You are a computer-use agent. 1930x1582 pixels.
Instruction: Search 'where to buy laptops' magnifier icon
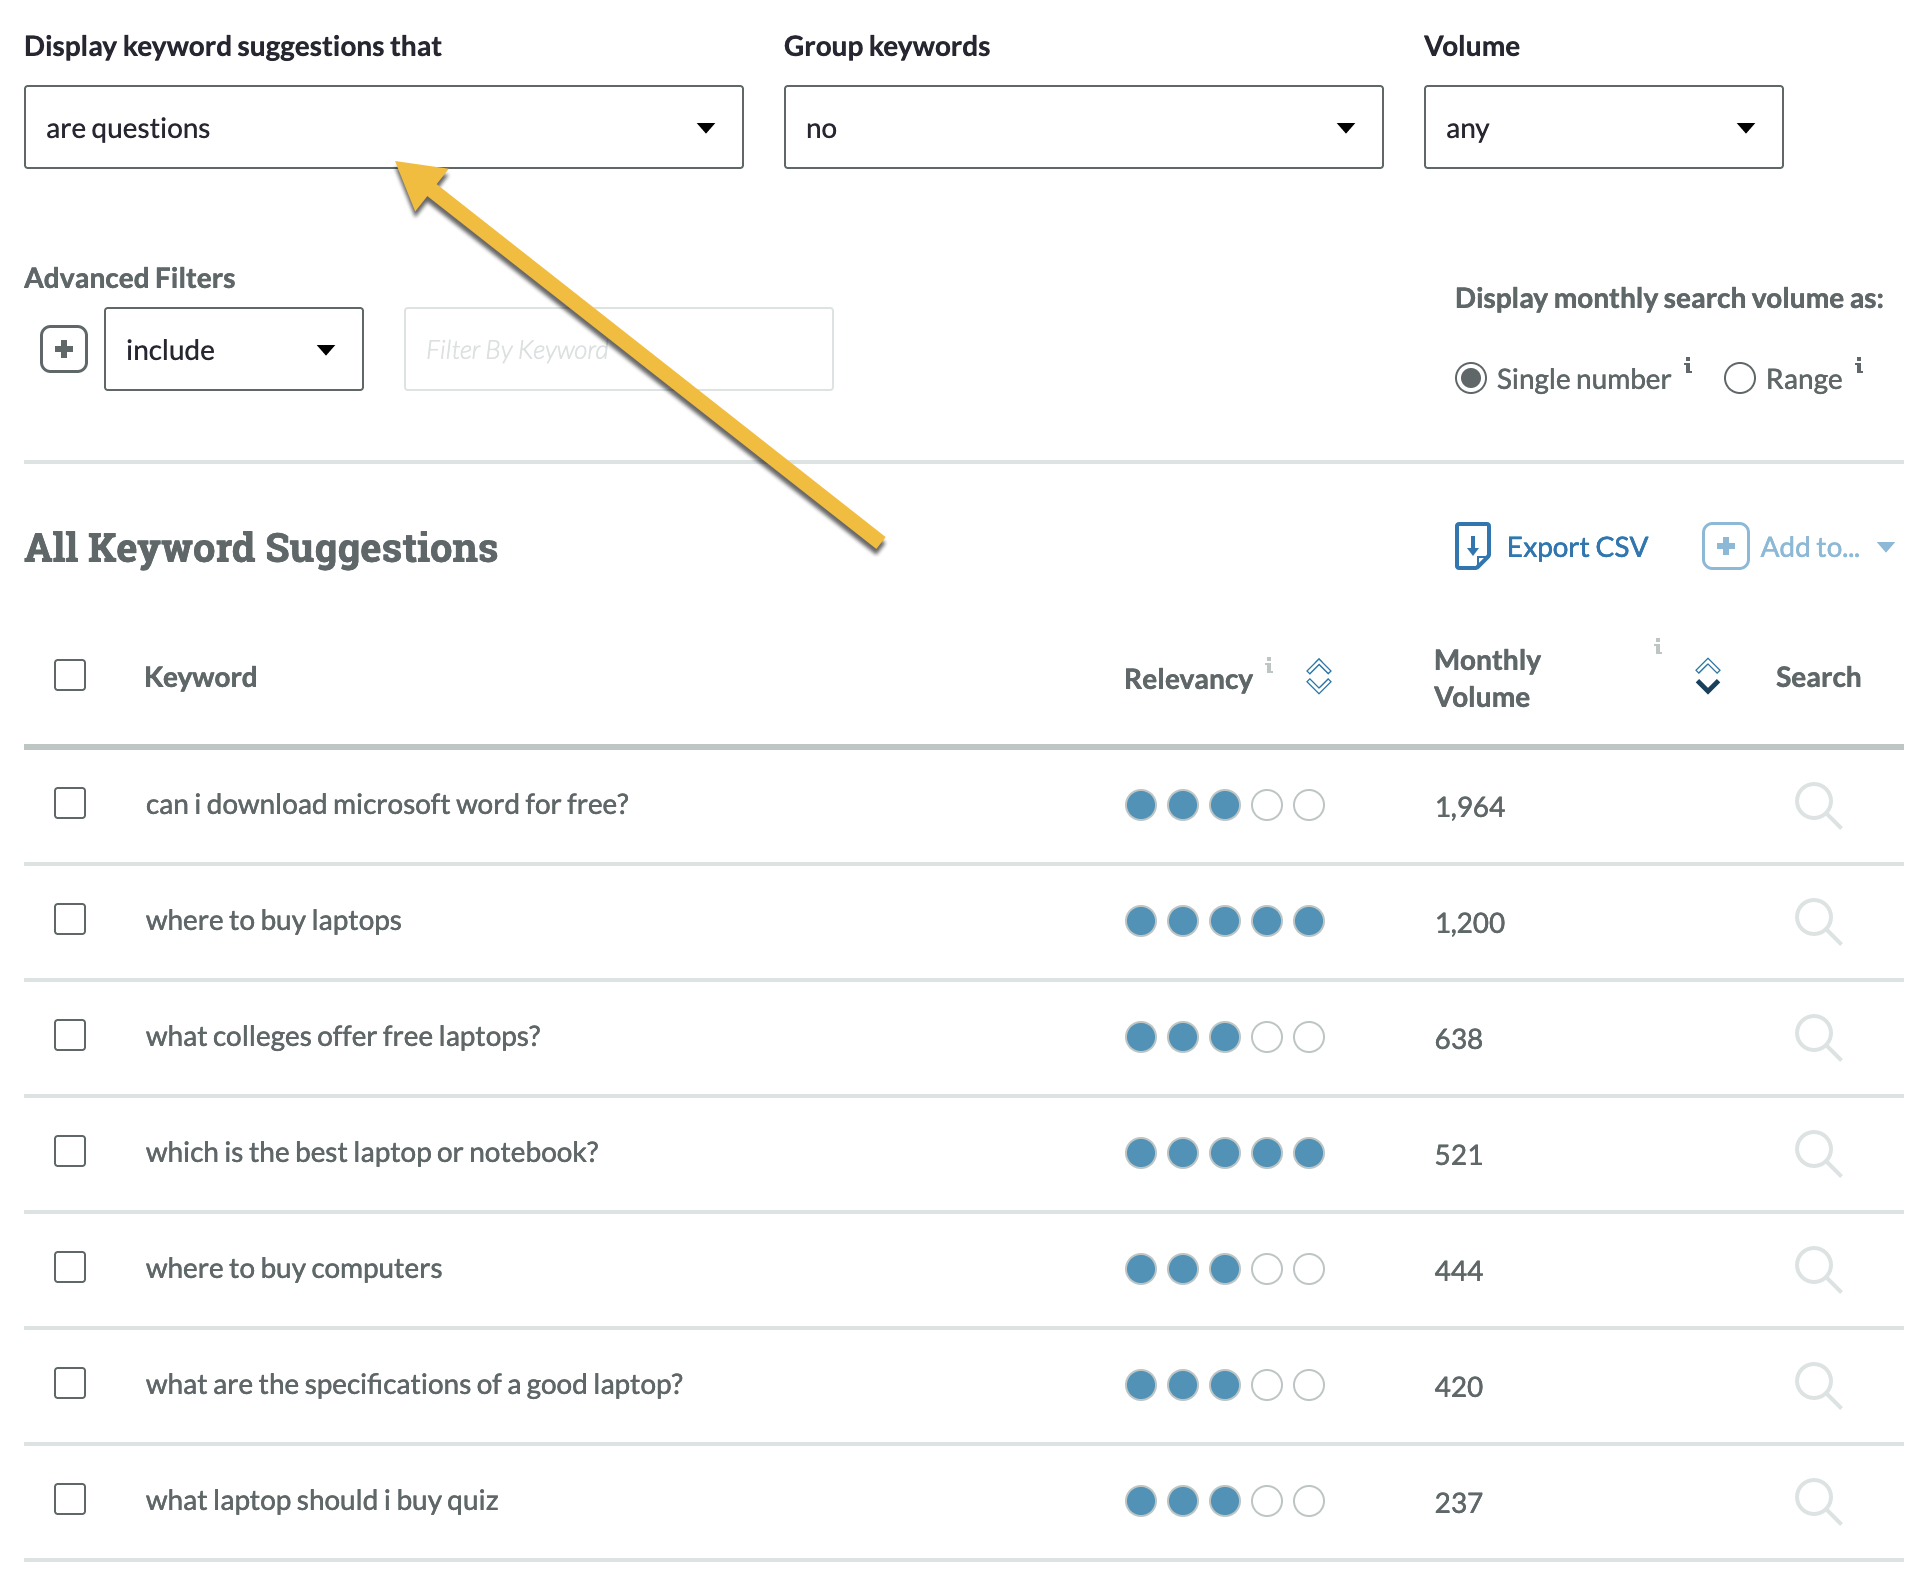pyautogui.click(x=1817, y=921)
